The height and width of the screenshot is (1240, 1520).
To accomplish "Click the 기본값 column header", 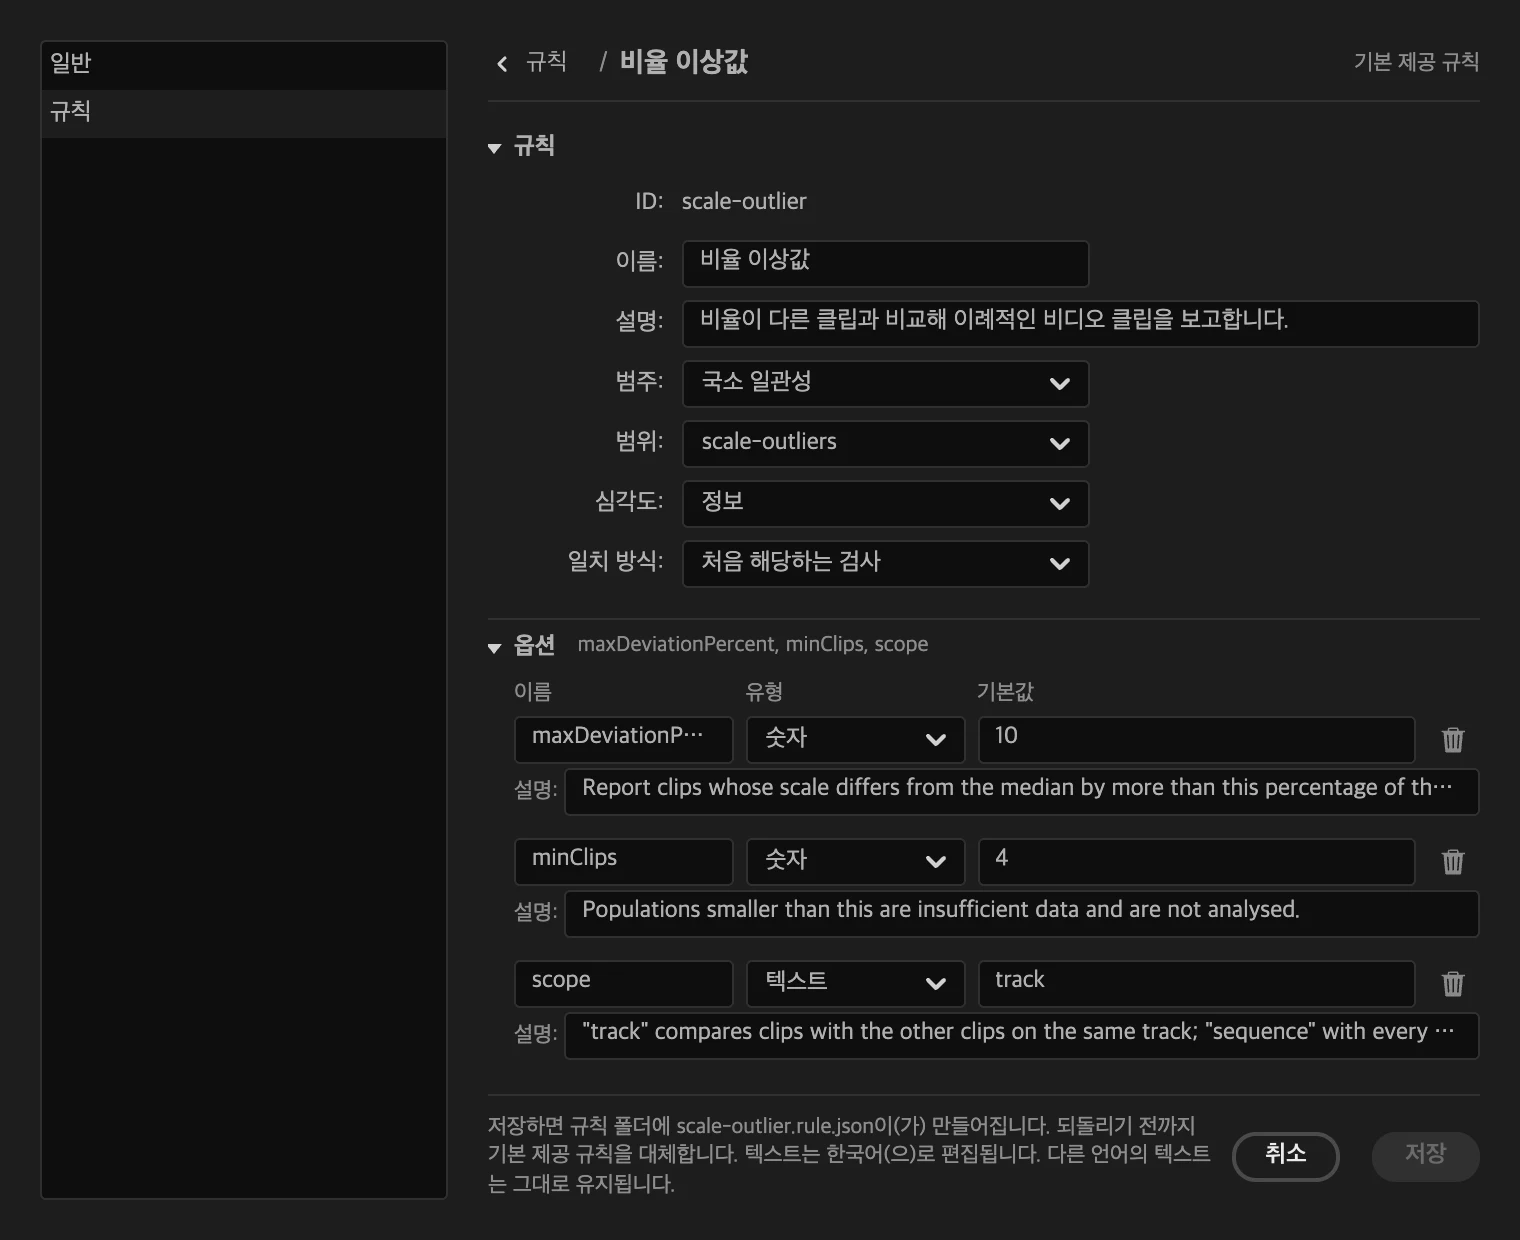I will 1005,692.
